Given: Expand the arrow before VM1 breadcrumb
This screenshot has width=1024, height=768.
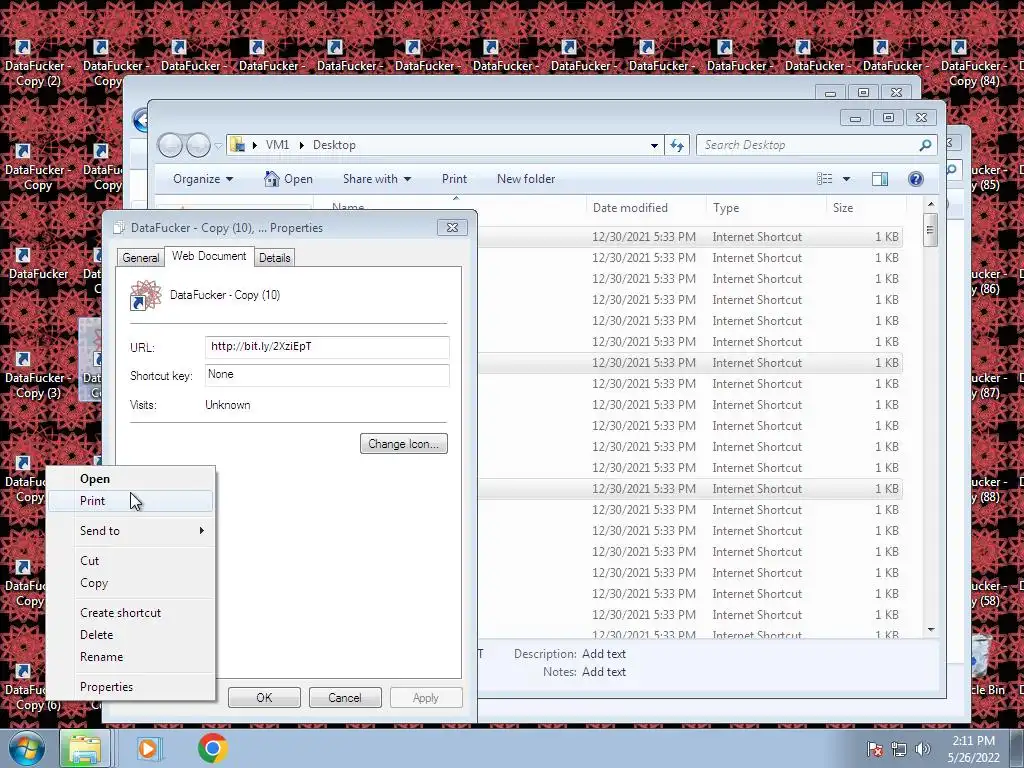Looking at the screenshot, I should 255,145.
